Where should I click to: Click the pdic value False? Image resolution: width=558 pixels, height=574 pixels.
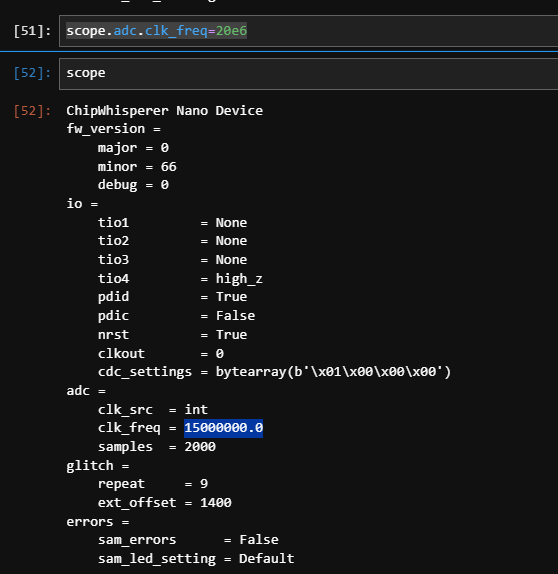[235, 316]
